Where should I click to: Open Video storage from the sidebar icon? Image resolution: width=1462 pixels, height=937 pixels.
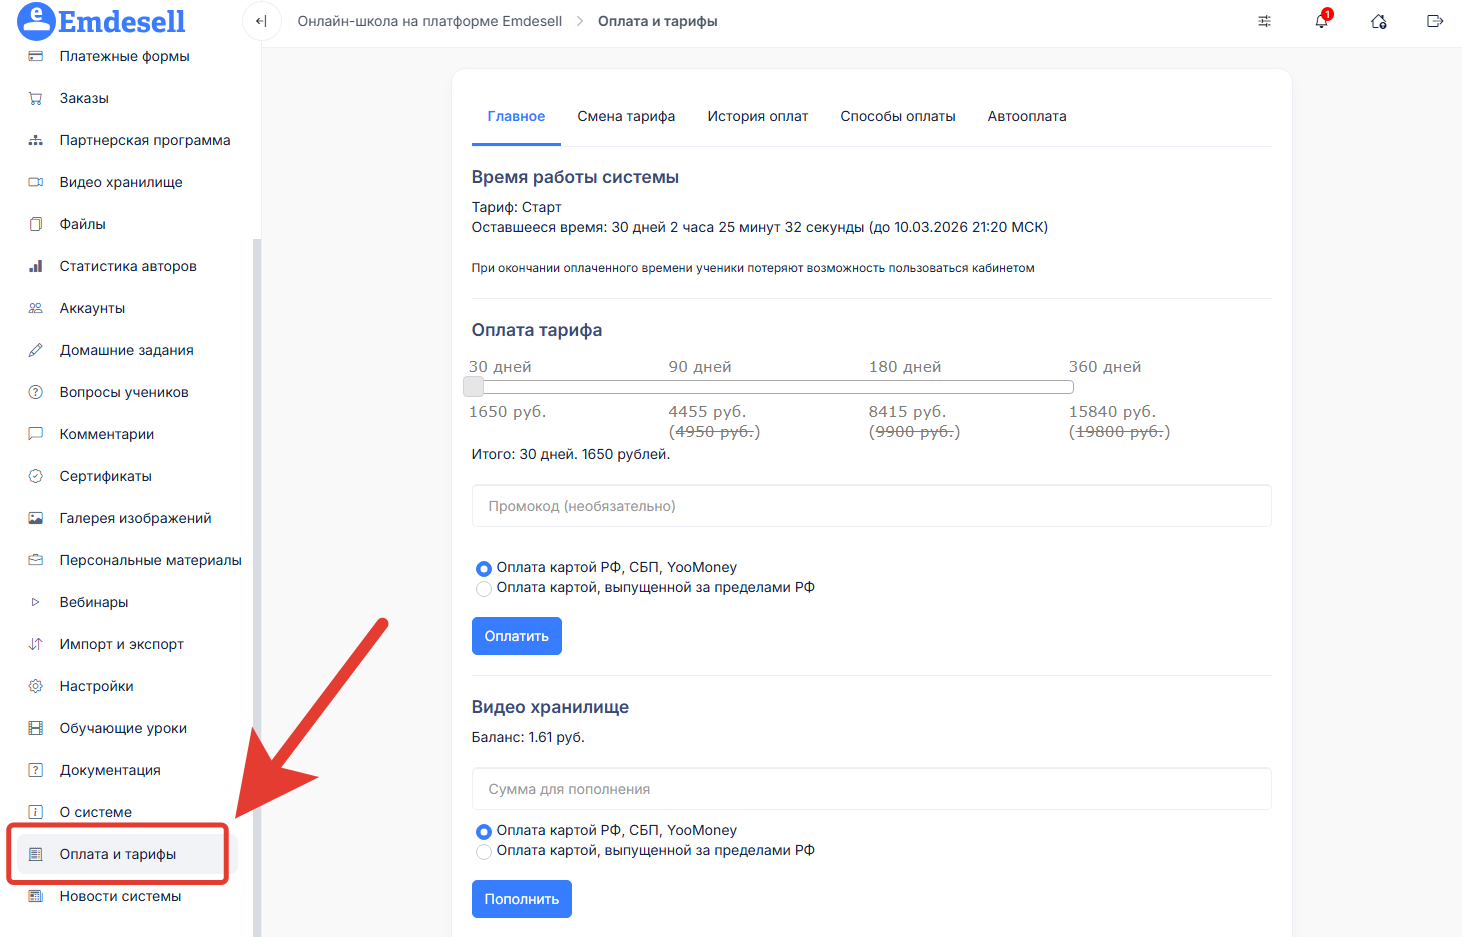(36, 182)
